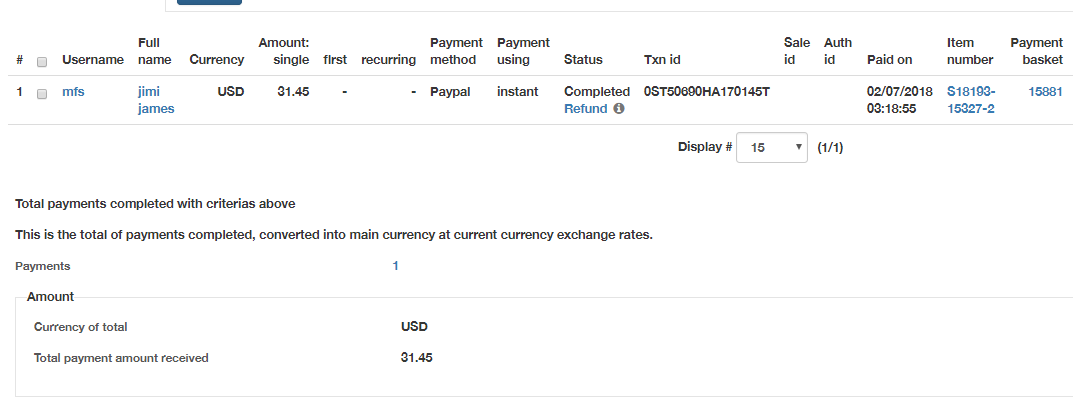Image resolution: width=1073 pixels, height=409 pixels.
Task: Toggle the select-all checkbox in table header
Action: tap(42, 62)
